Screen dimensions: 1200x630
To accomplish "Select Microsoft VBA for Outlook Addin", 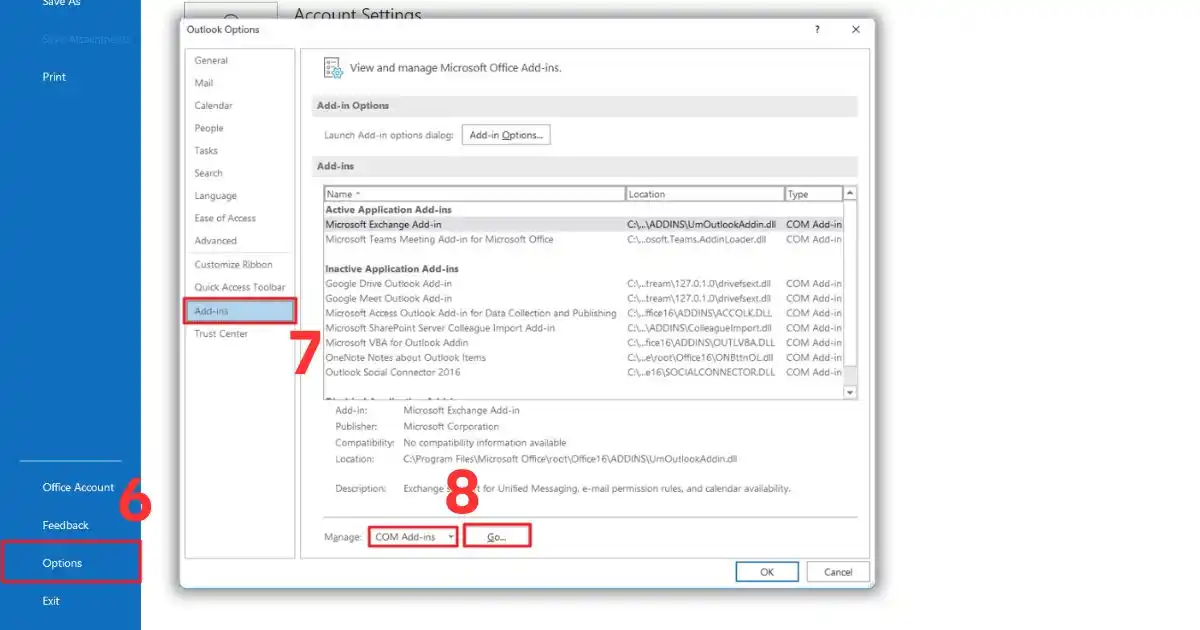I will (583, 343).
